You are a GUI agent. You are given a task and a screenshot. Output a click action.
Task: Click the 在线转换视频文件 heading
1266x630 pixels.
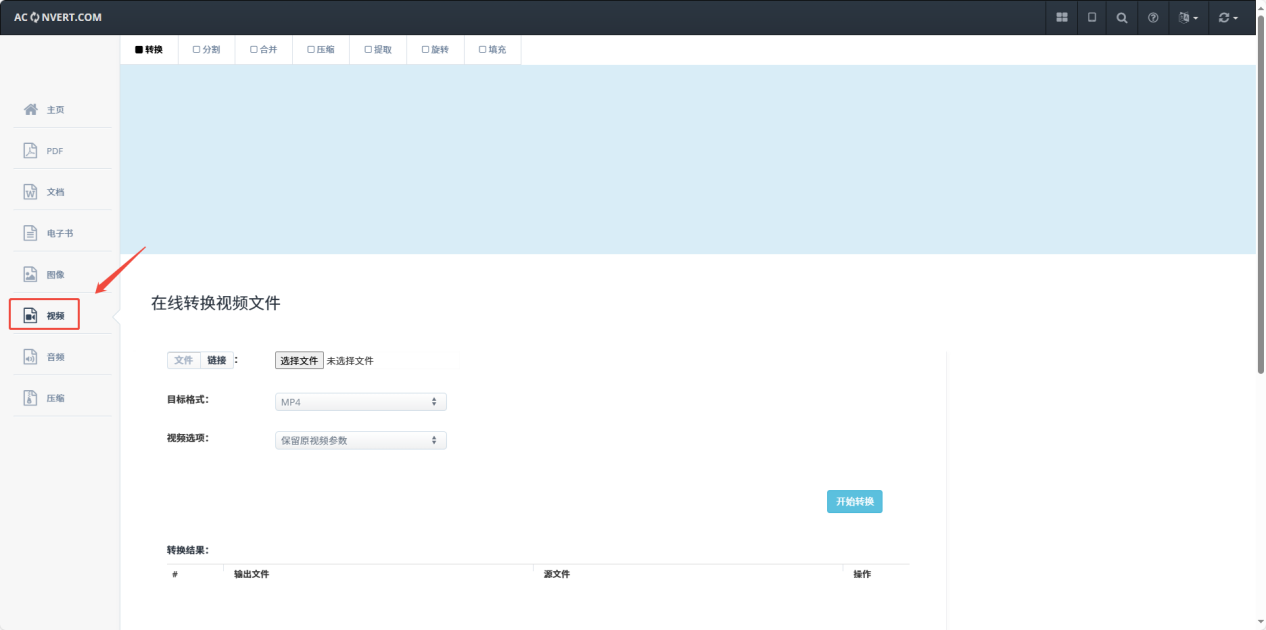[216, 303]
